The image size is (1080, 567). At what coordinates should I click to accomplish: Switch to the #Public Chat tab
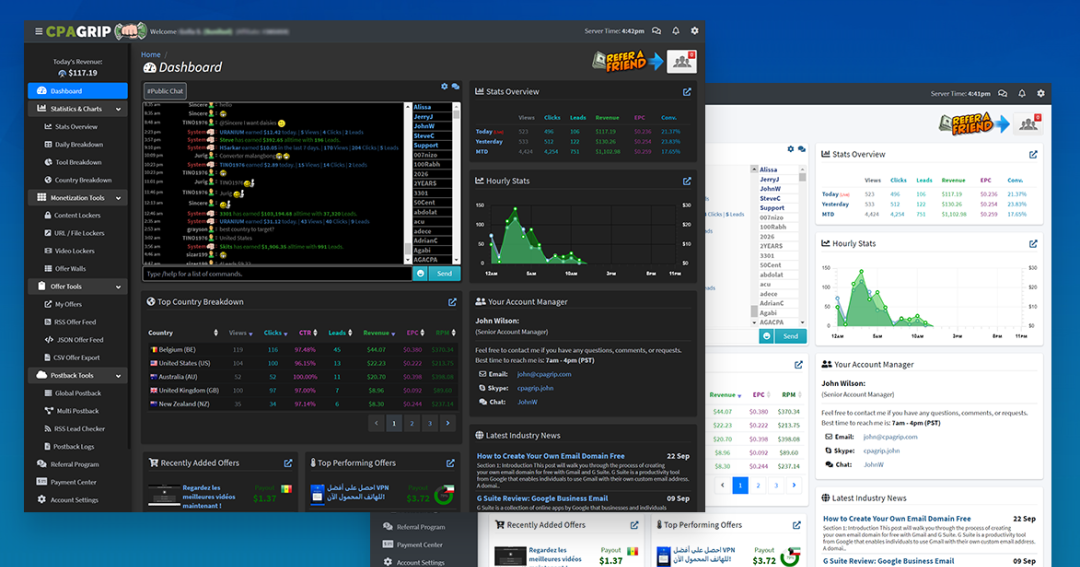coord(165,91)
